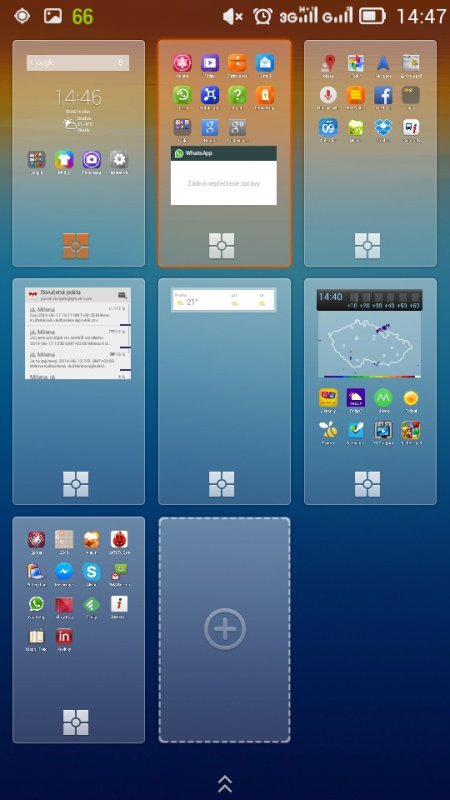Screen dimensions: 450x800
Task: Open the colorful t-shirt Theme icon
Action: tap(64, 160)
